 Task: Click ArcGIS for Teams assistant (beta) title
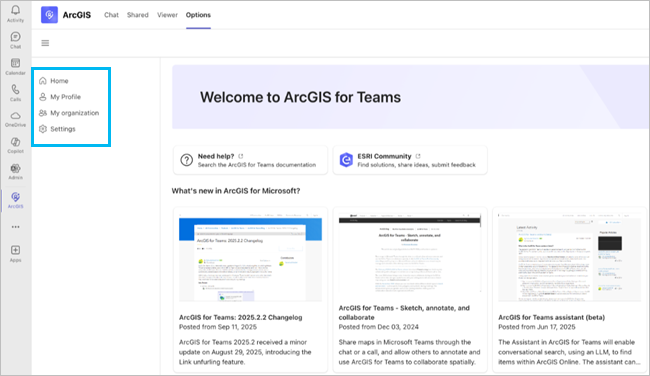click(x=551, y=318)
